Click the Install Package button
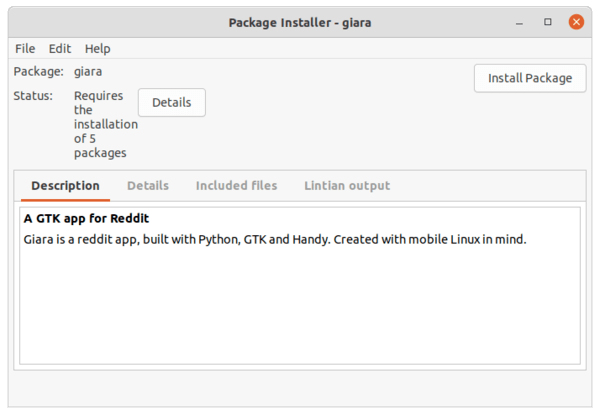This screenshot has height=415, width=600. click(530, 78)
